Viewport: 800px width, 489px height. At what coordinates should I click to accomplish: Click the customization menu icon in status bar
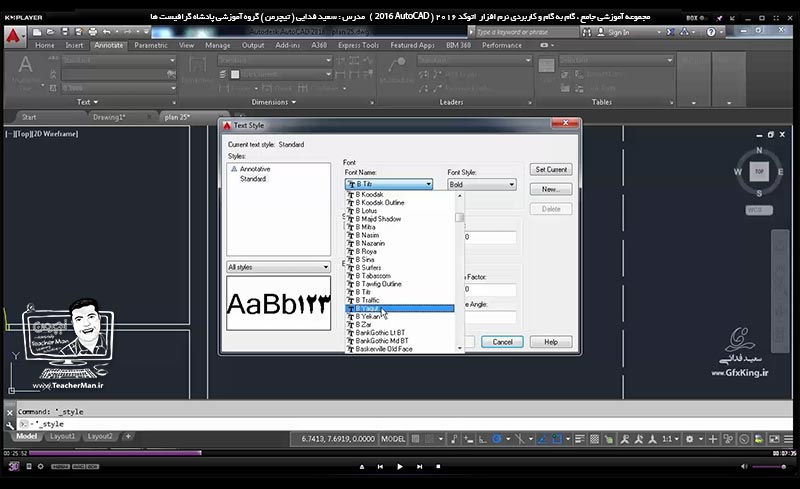789,438
